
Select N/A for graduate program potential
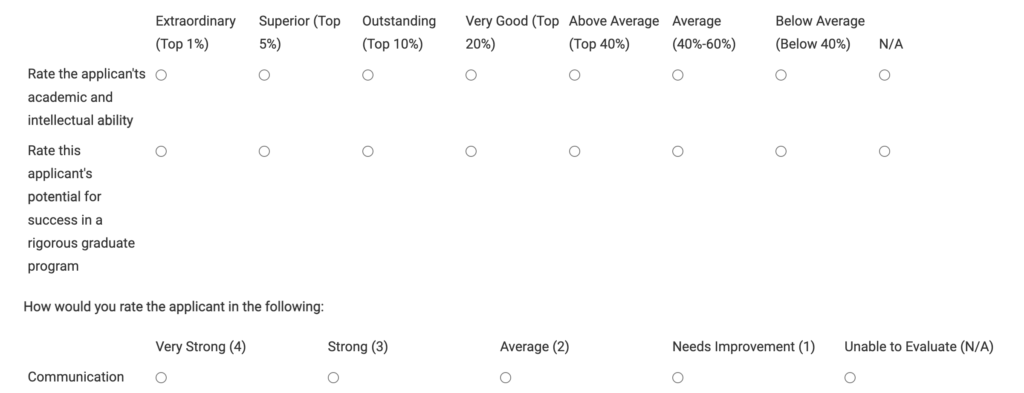click(884, 151)
